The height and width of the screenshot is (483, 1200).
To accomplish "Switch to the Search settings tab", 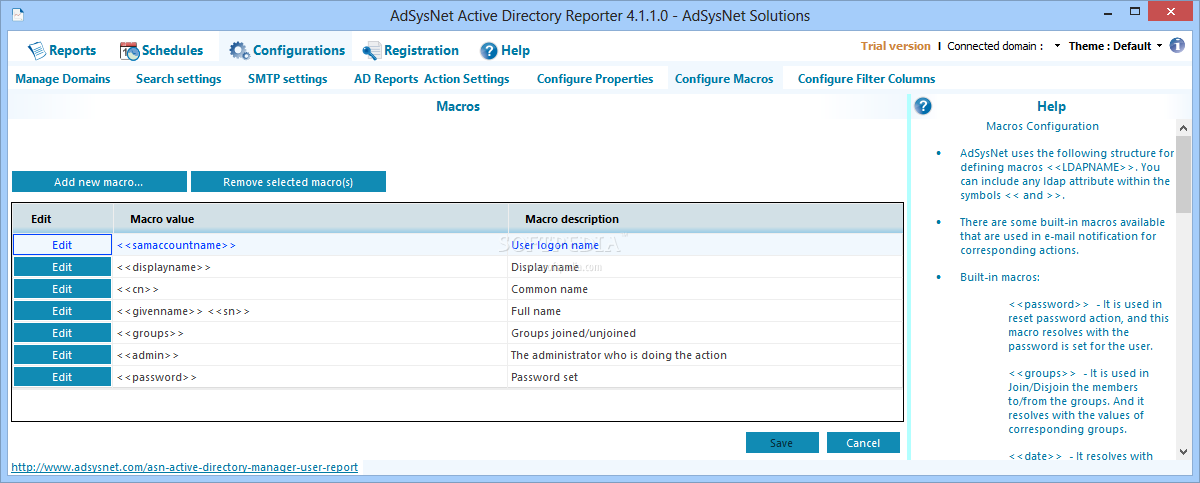I will click(x=179, y=78).
